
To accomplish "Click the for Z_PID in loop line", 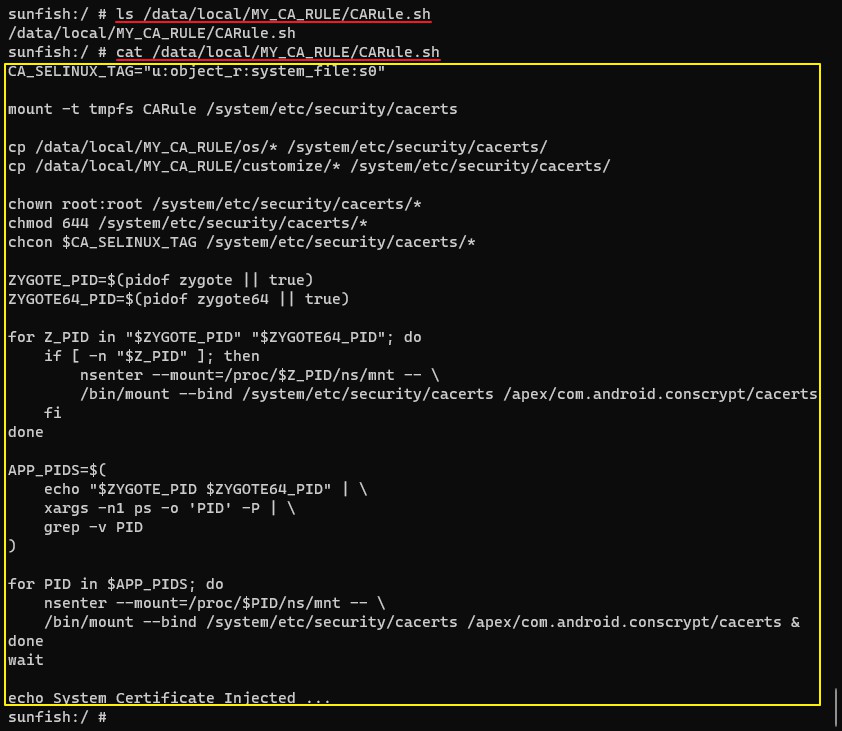I will pos(214,337).
